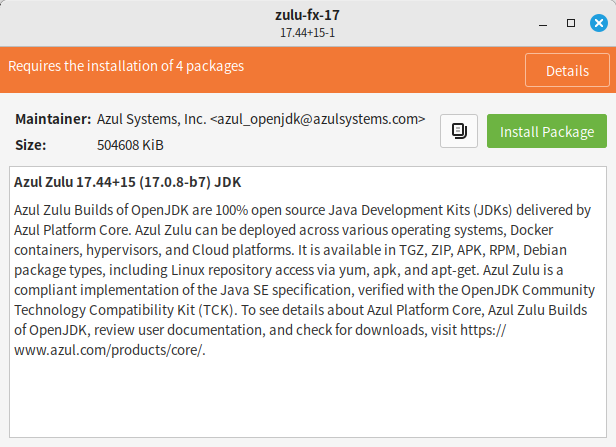
Task: Click the Maintainer label
Action: click(53, 119)
